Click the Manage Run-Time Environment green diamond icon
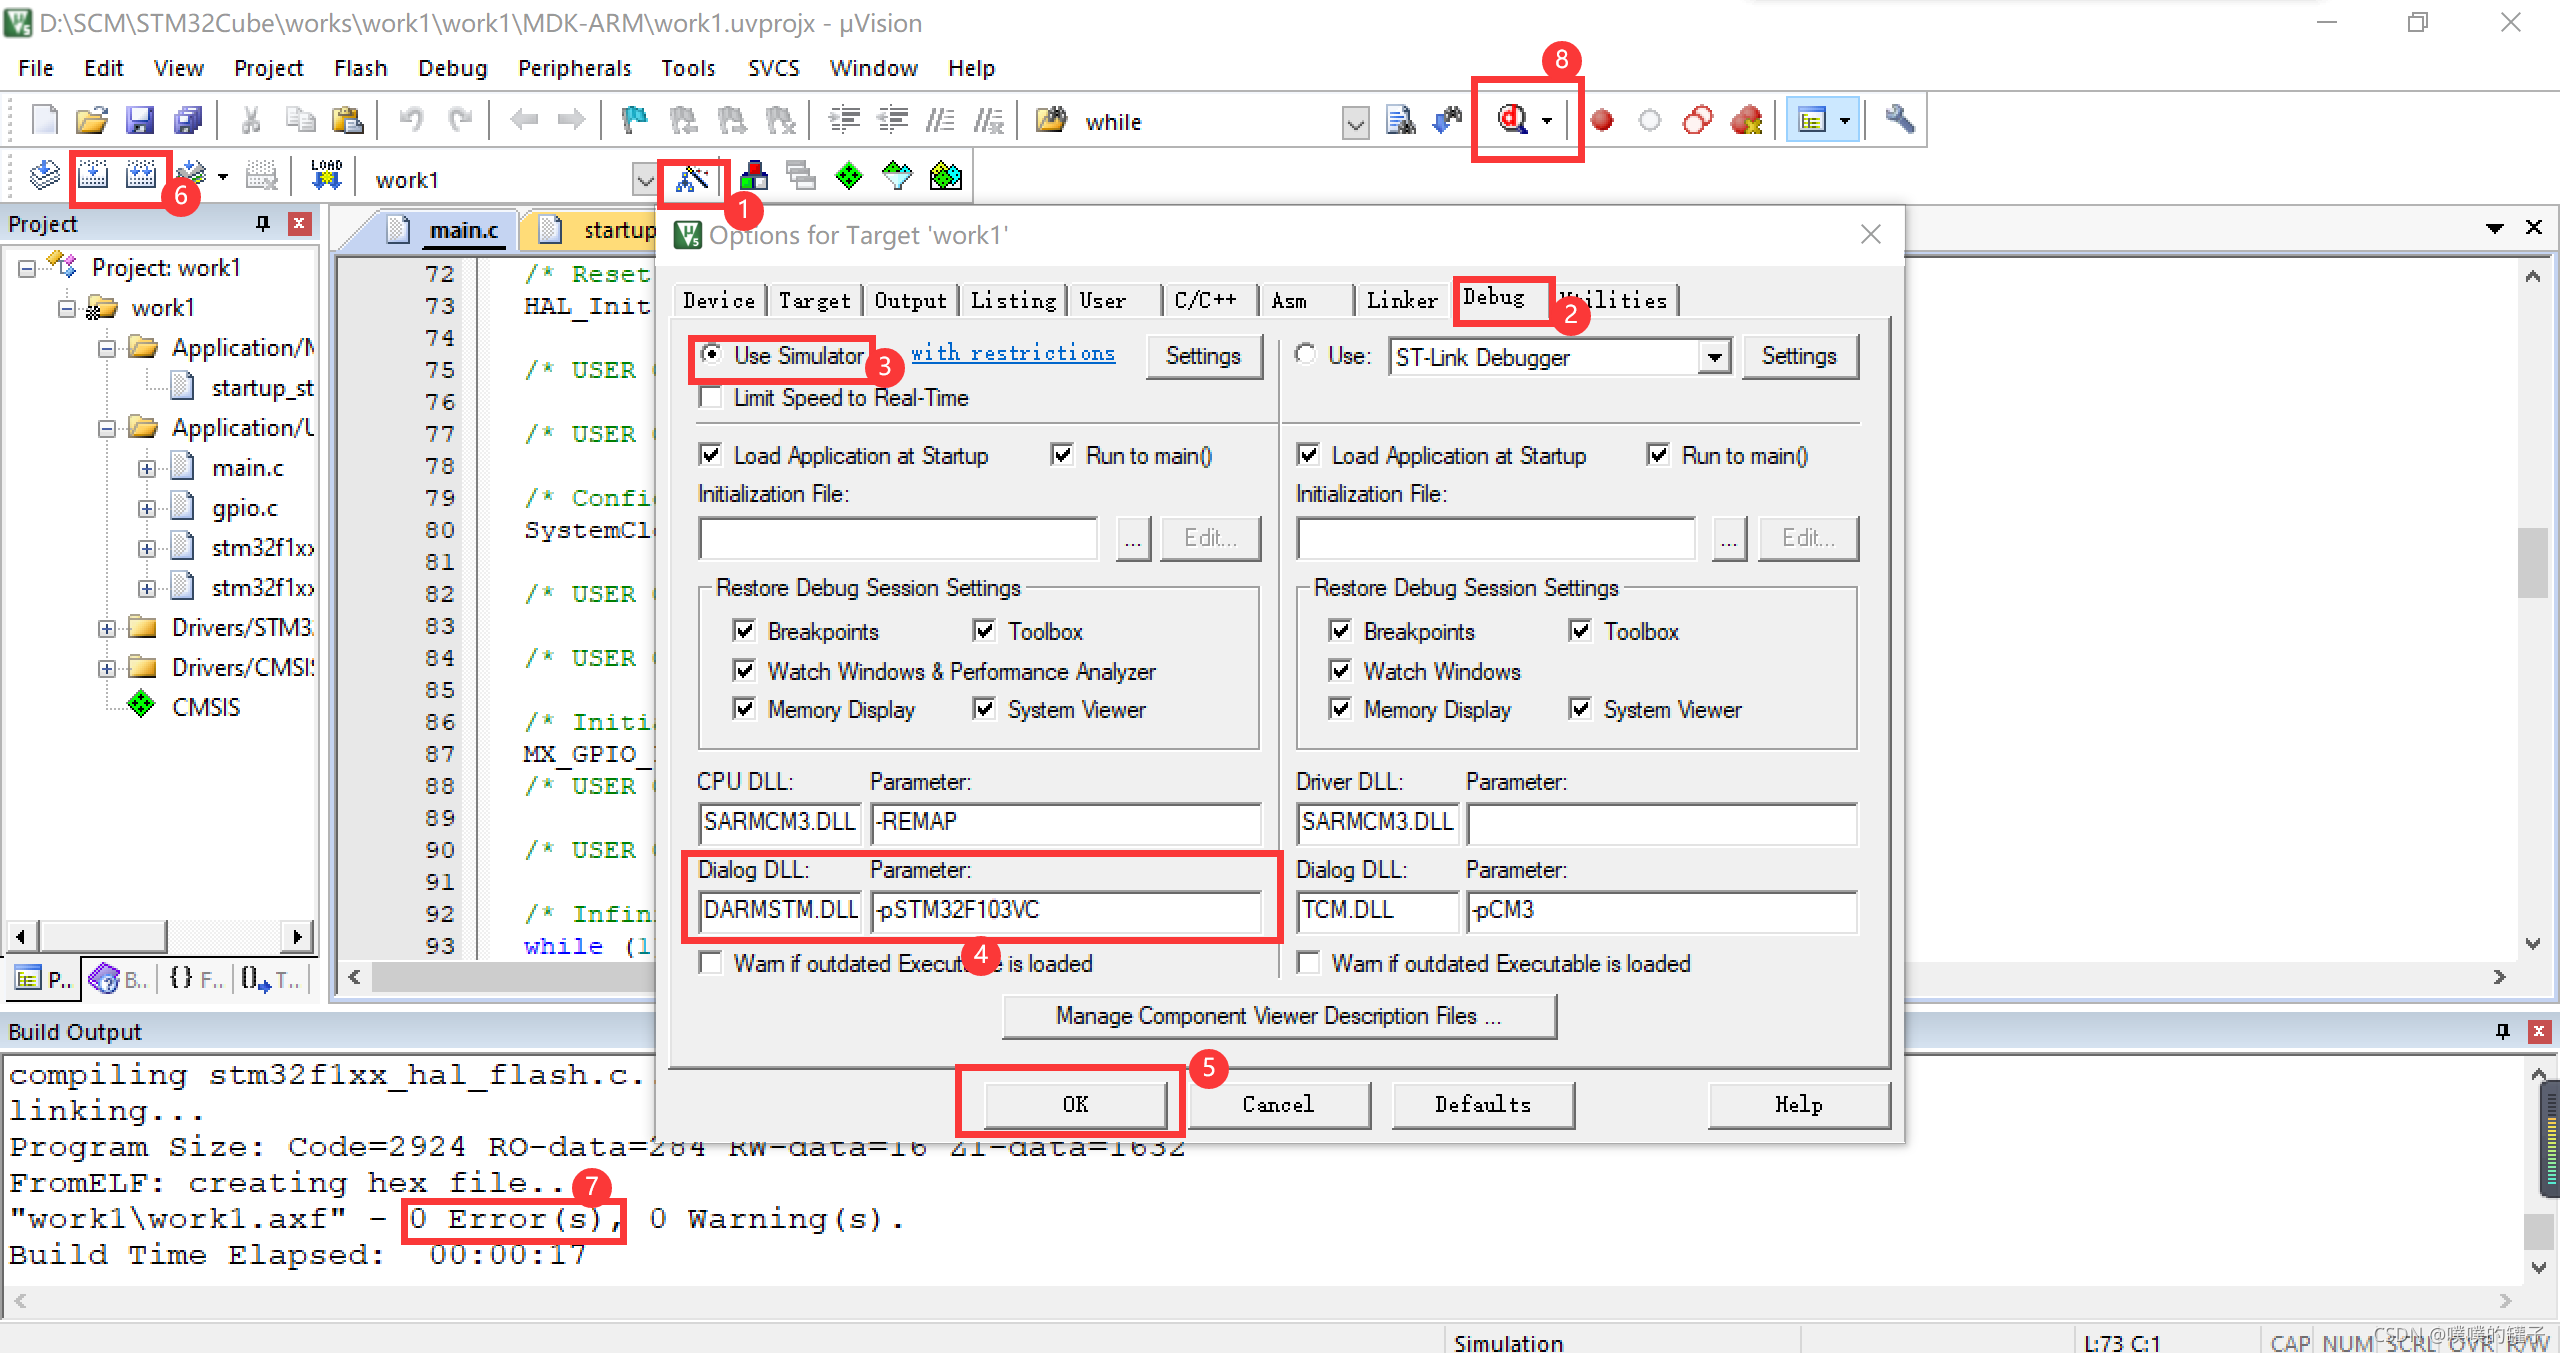This screenshot has height=1353, width=2560. (849, 177)
